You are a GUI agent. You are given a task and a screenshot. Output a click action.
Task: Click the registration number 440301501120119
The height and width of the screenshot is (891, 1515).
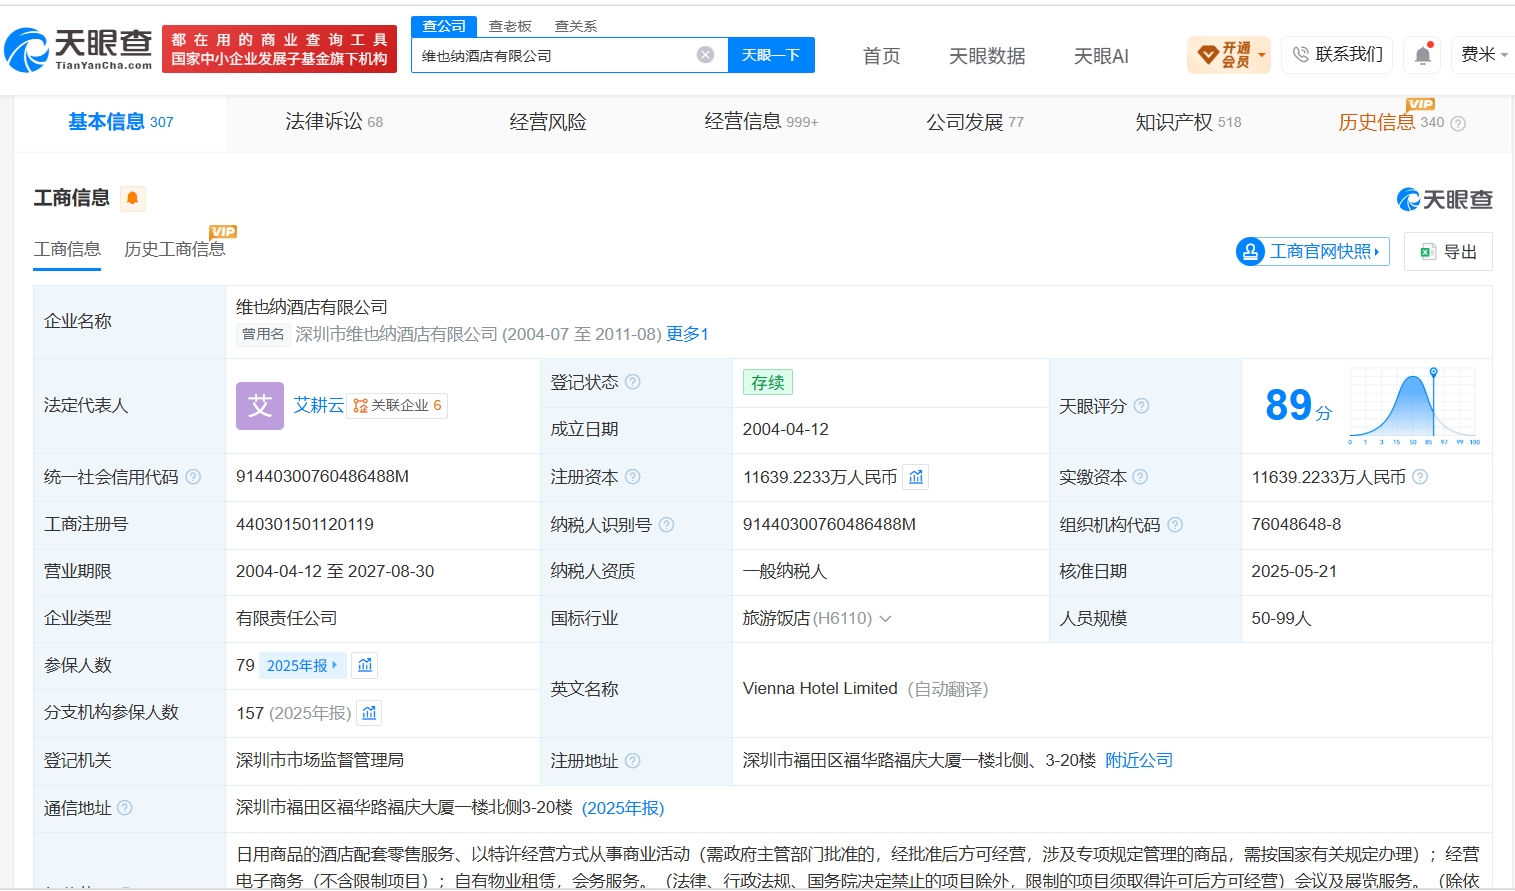[305, 524]
